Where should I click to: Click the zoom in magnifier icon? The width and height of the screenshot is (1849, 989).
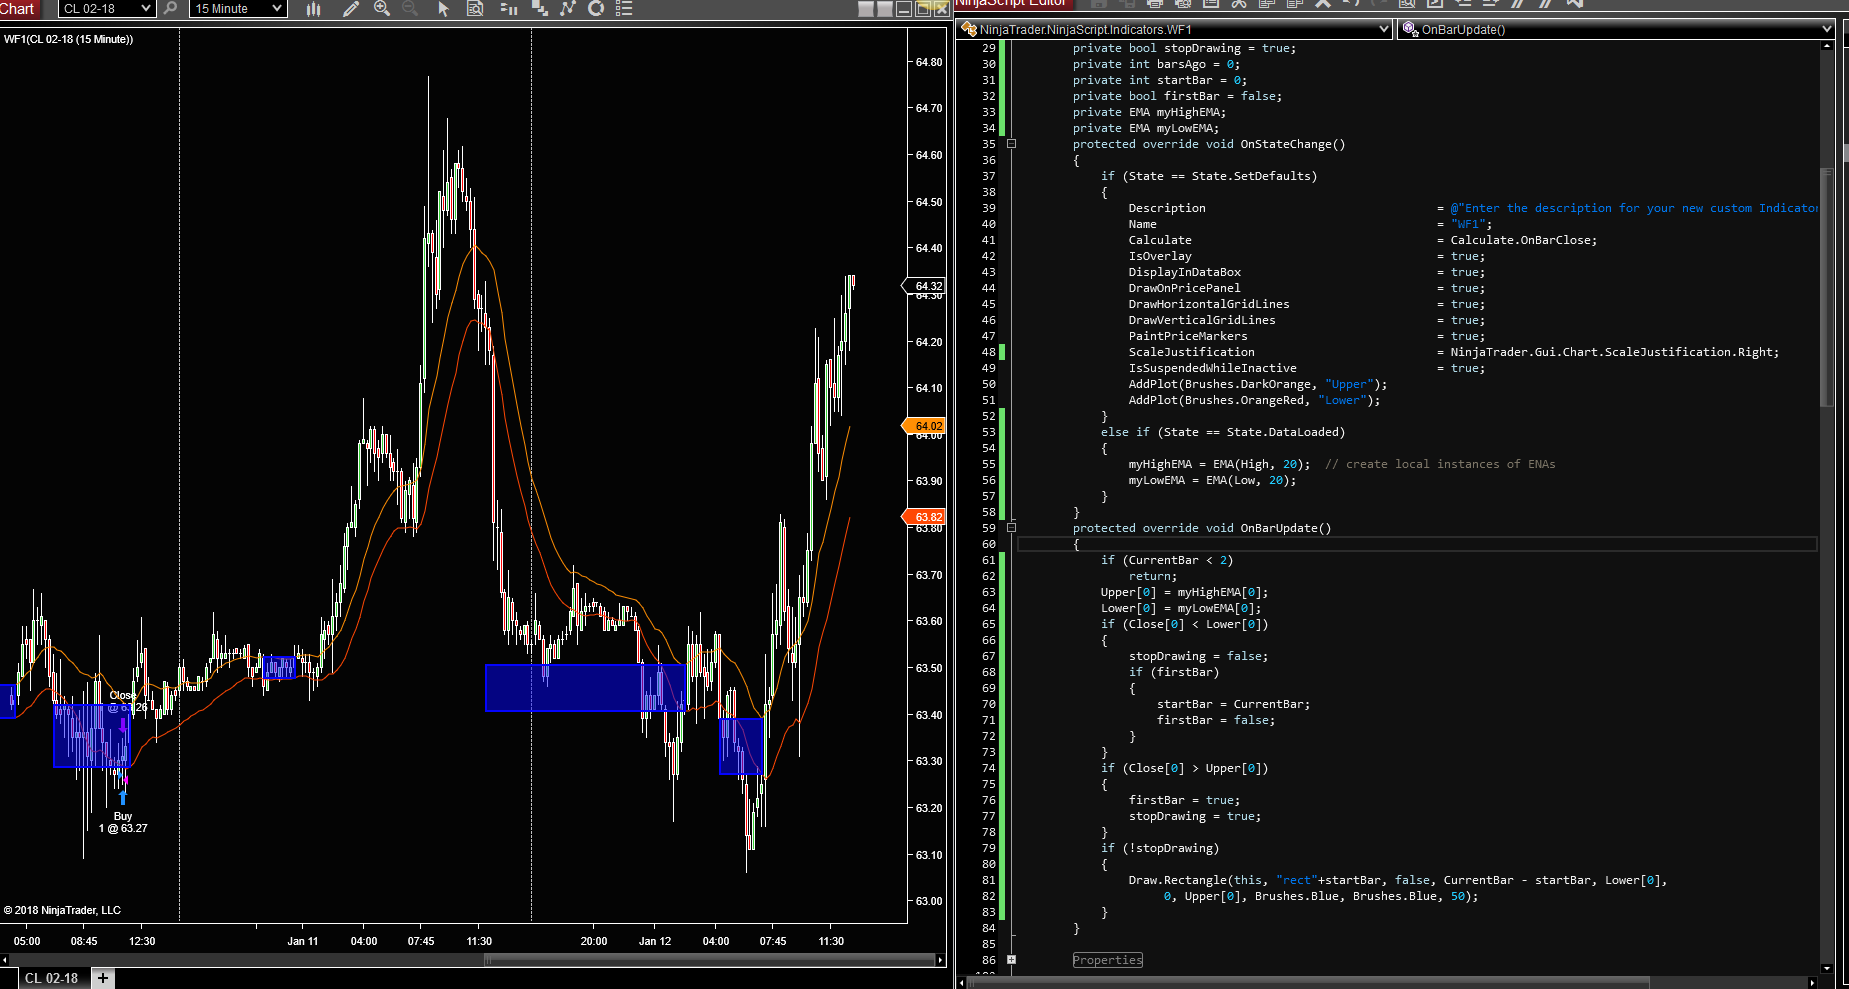click(x=382, y=9)
